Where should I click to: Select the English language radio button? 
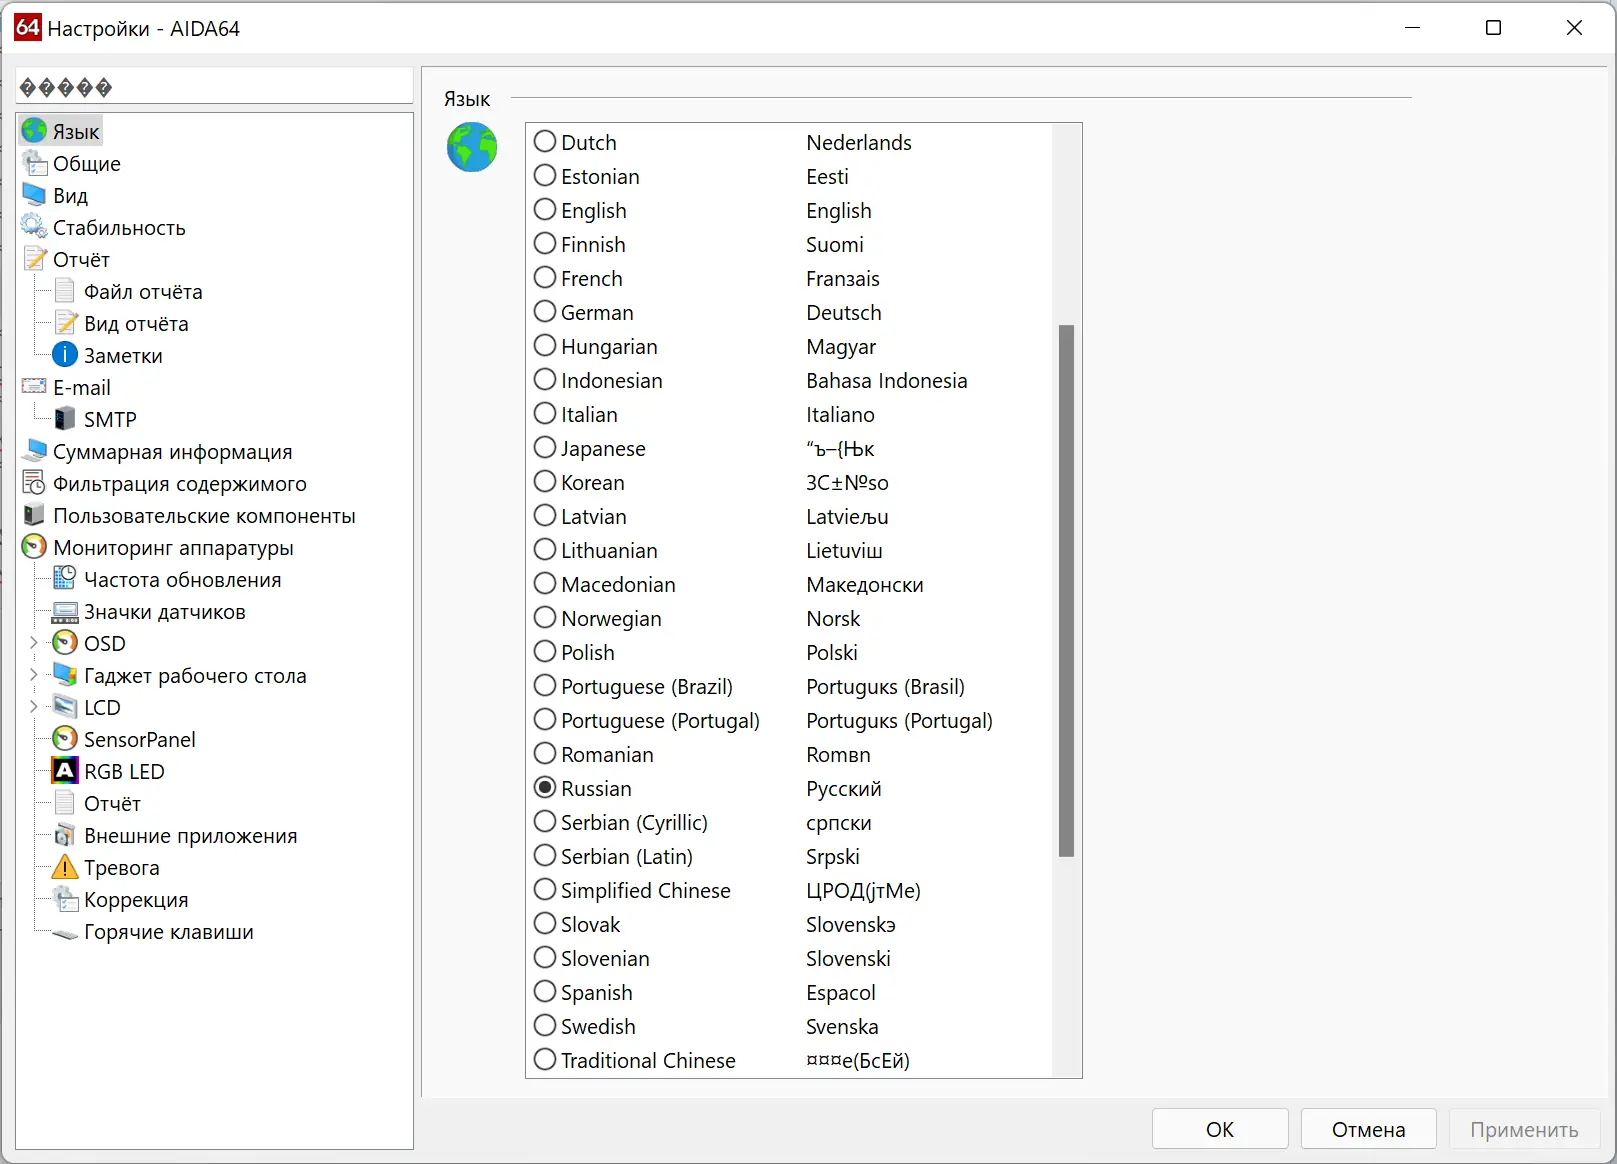pos(545,210)
